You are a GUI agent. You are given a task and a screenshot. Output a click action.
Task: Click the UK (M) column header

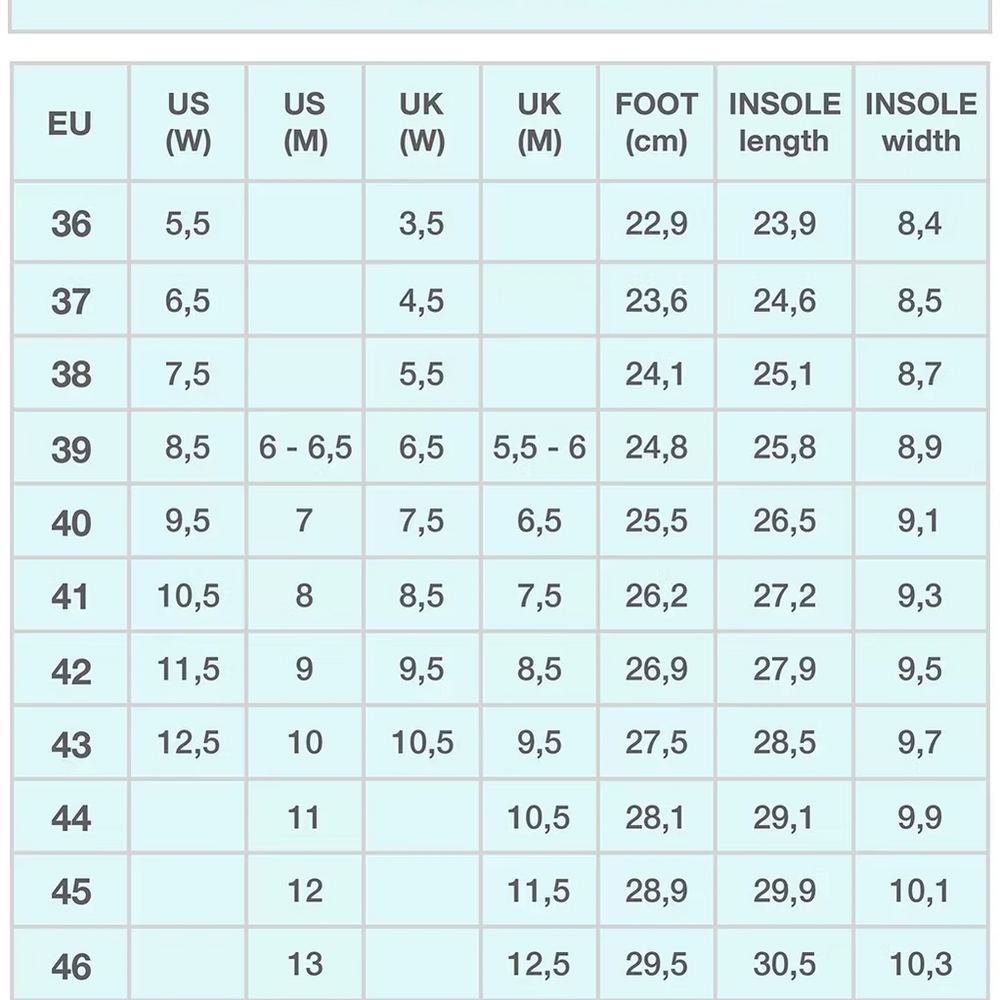540,122
